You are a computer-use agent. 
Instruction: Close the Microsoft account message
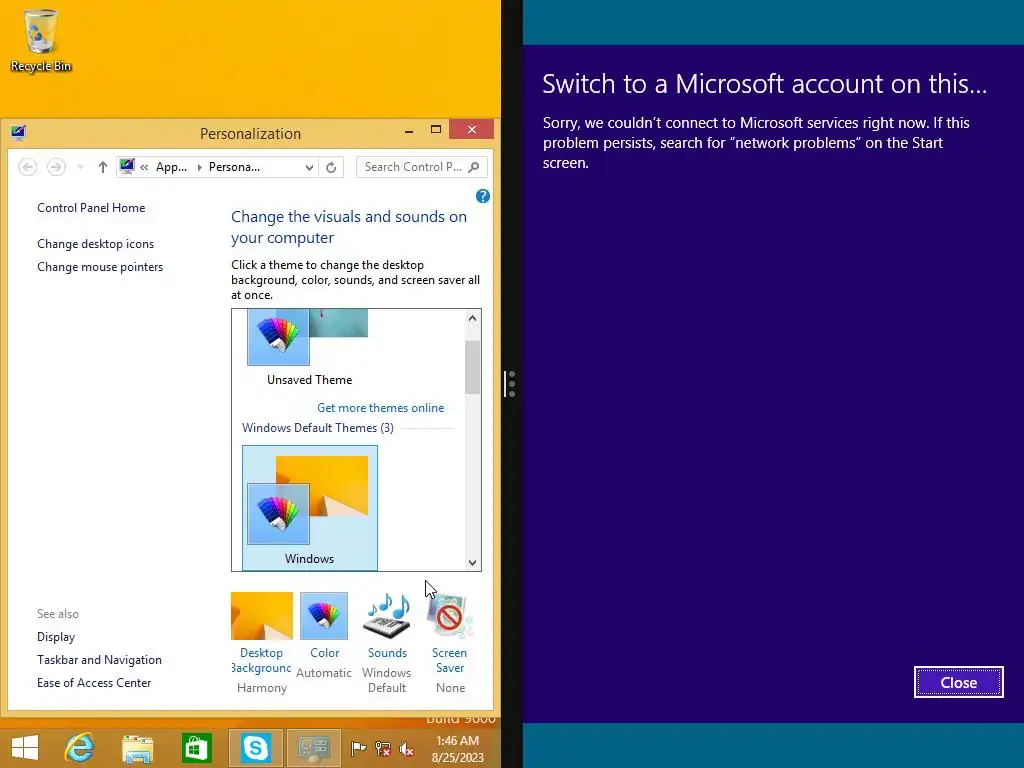(x=958, y=682)
